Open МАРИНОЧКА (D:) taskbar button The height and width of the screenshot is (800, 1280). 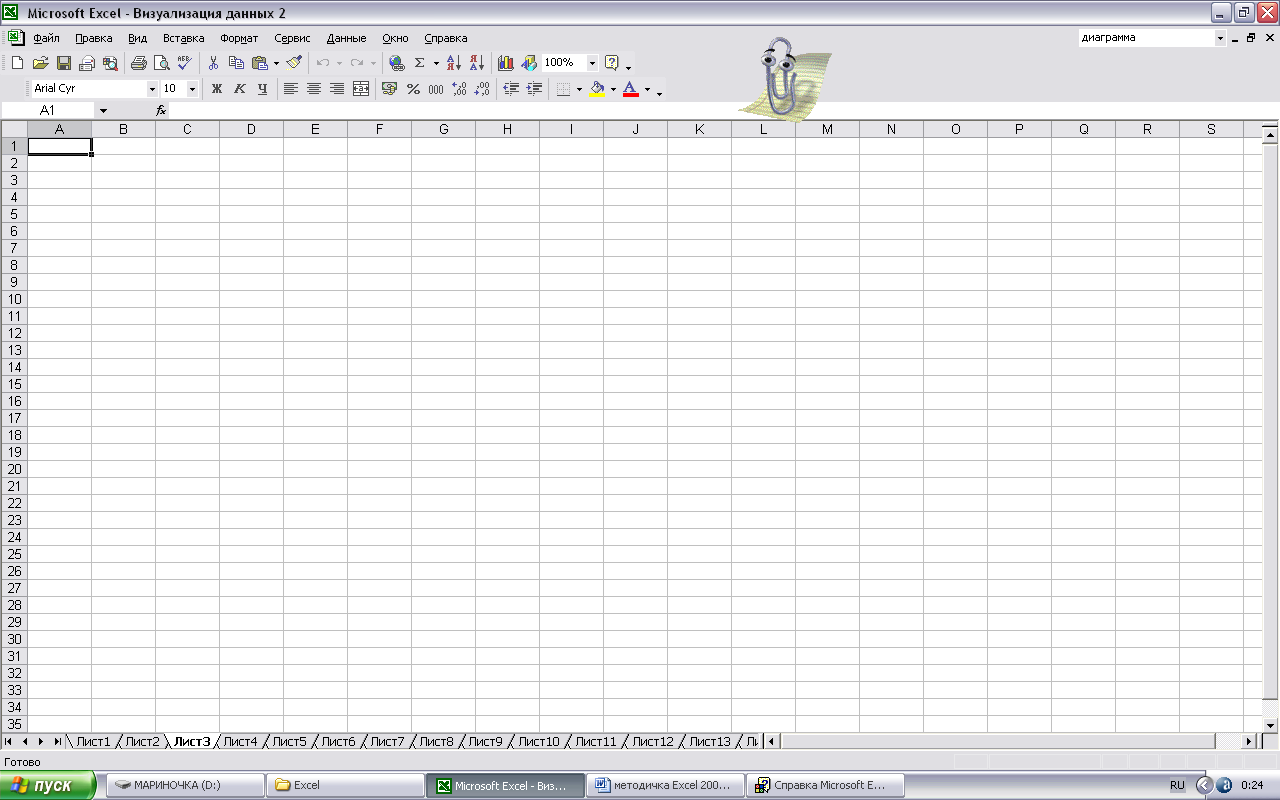(185, 785)
